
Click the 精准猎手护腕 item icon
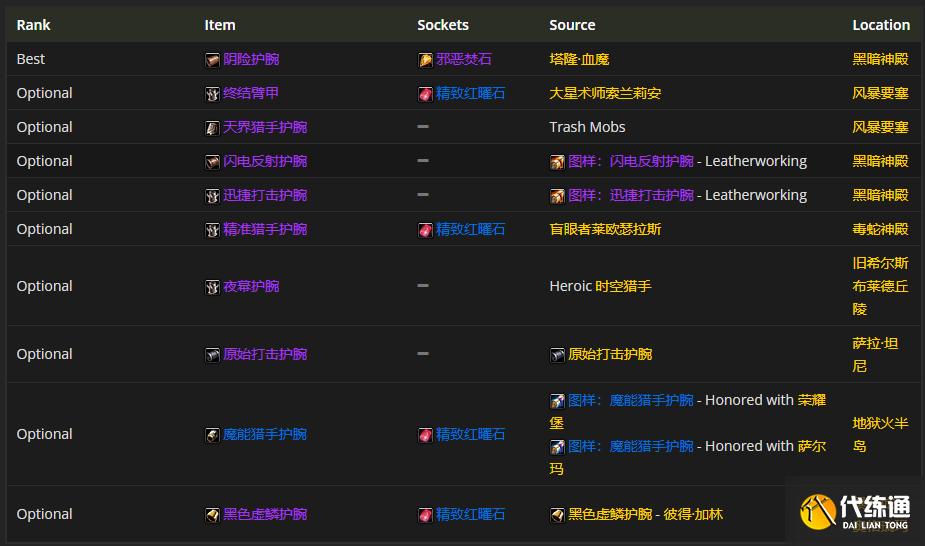pos(212,230)
